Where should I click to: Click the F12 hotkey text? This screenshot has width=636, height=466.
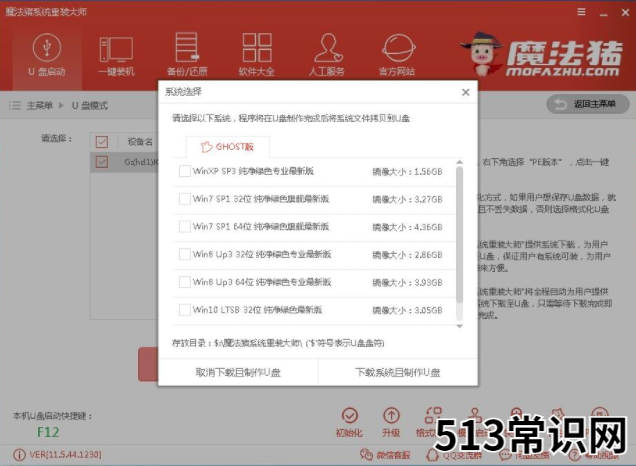coord(48,432)
